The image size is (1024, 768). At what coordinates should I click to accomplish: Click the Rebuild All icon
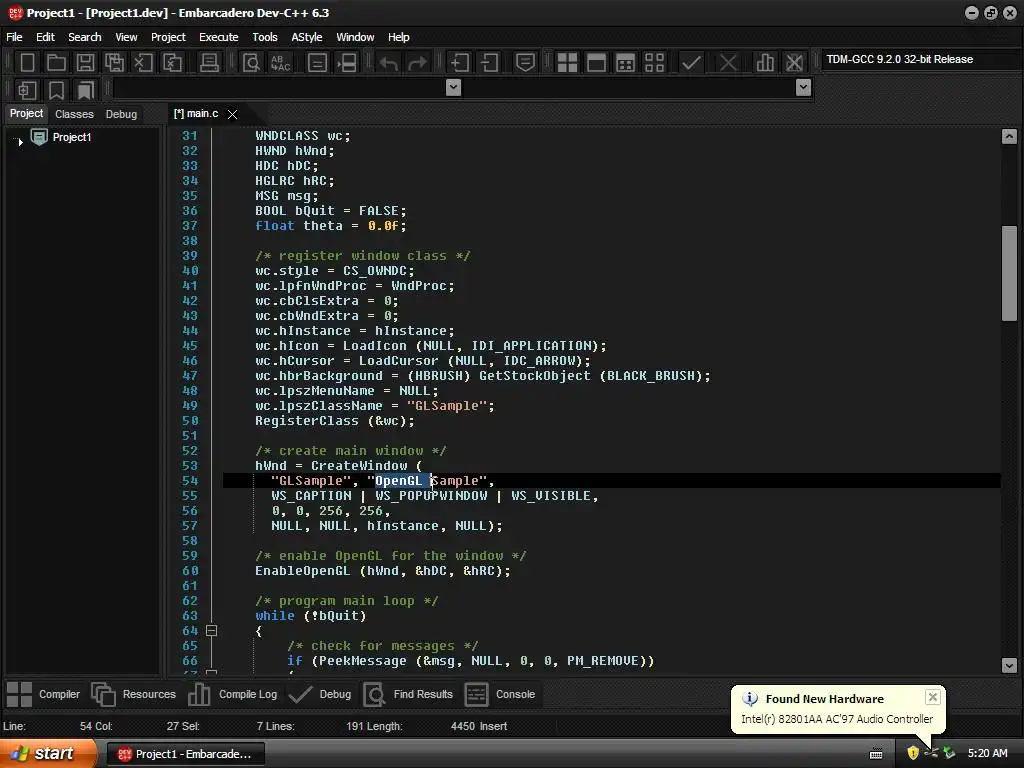[654, 63]
